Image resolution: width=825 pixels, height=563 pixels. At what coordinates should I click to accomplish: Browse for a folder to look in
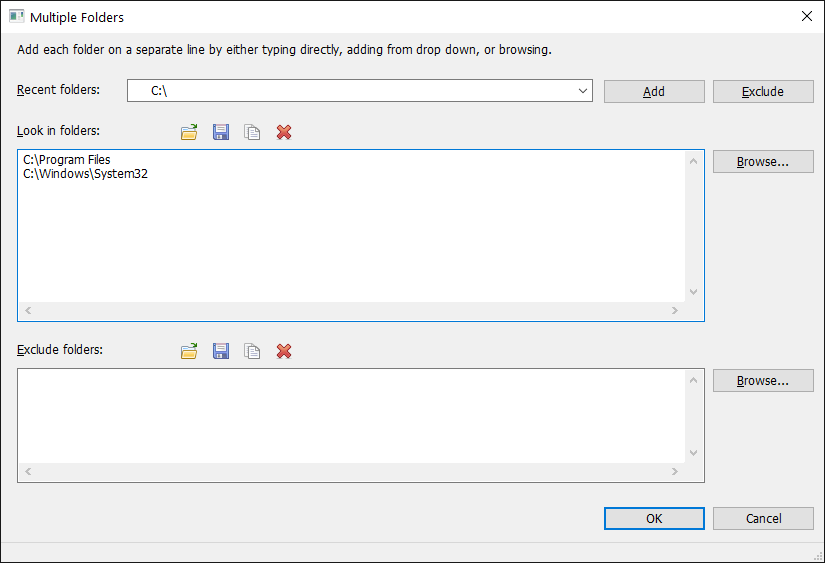[x=763, y=162]
